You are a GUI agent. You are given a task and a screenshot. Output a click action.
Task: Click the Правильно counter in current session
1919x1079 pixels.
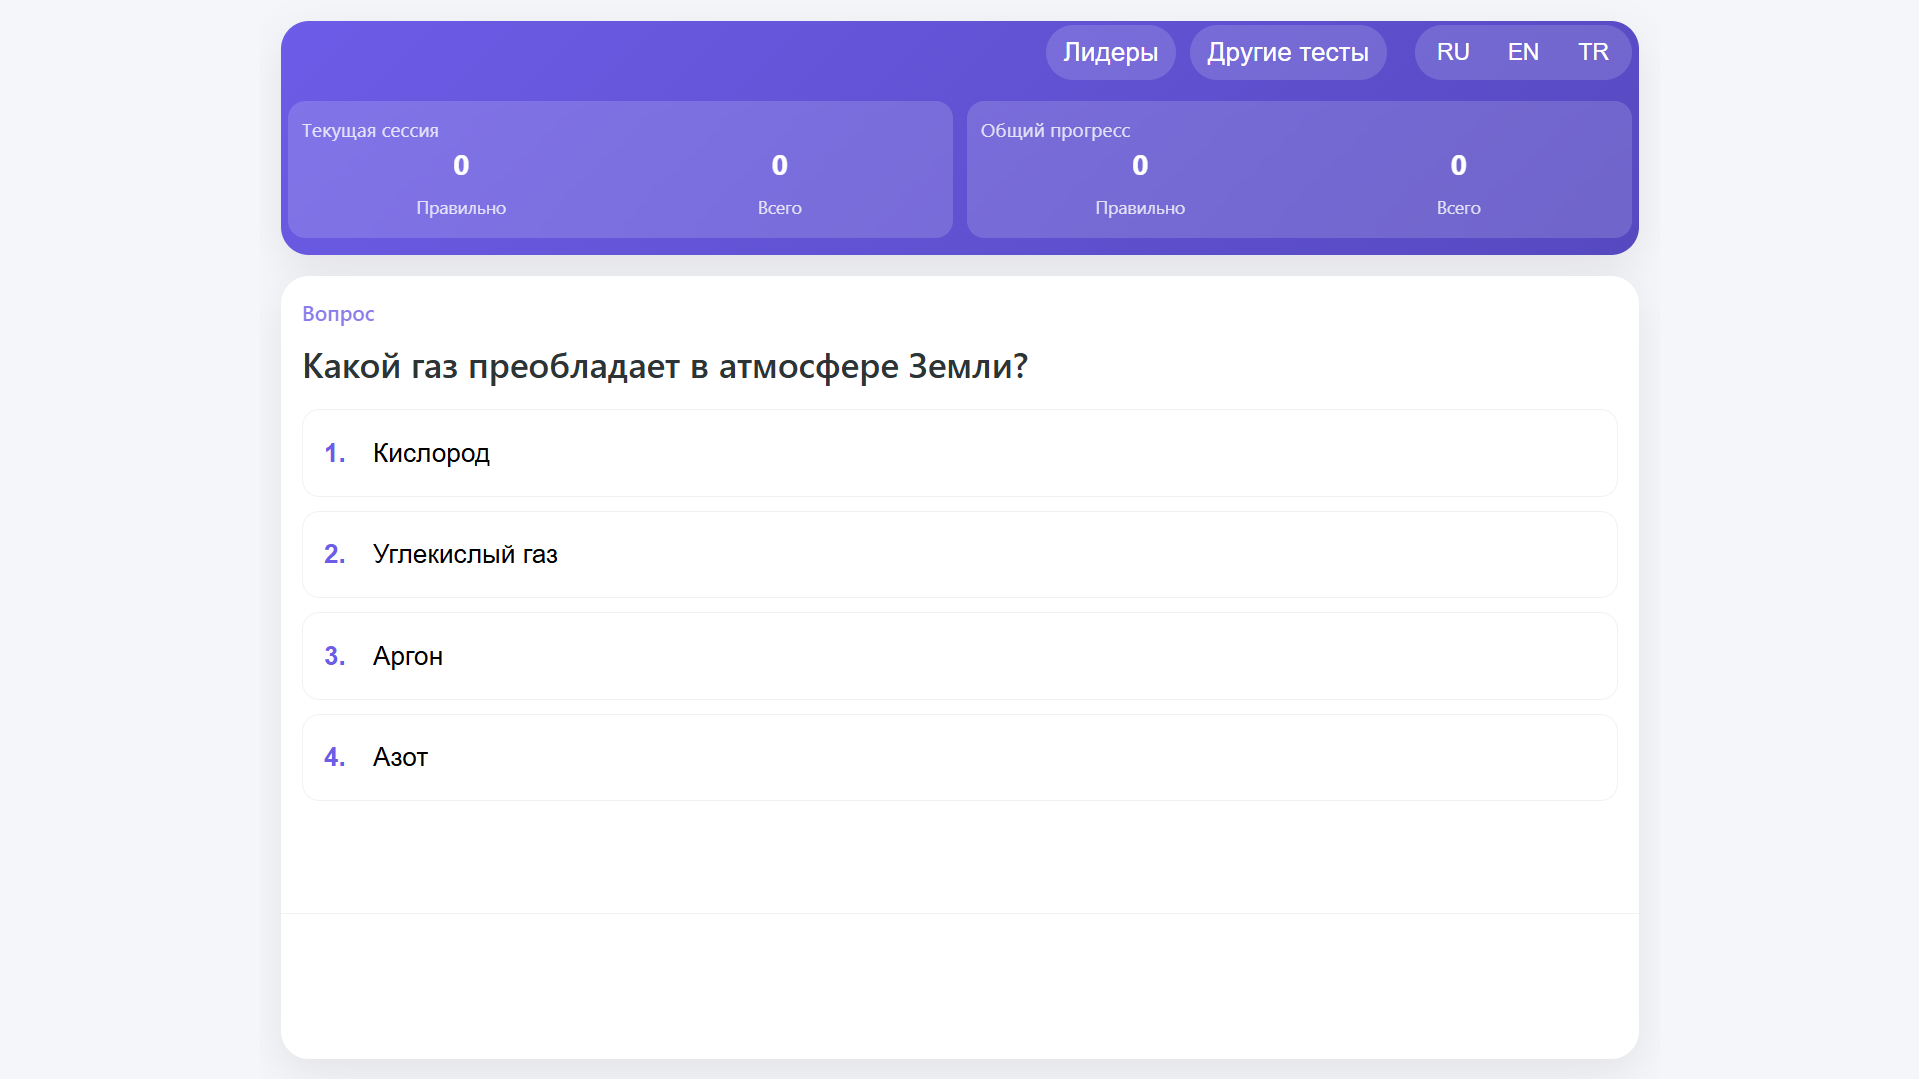click(x=460, y=185)
